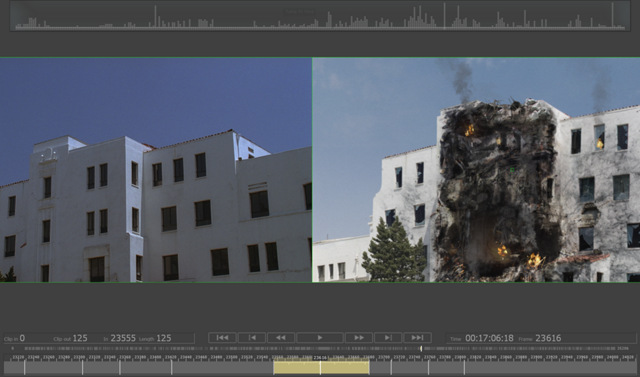Click the Frame 23616 number field
The image size is (640, 377).
coord(548,338)
